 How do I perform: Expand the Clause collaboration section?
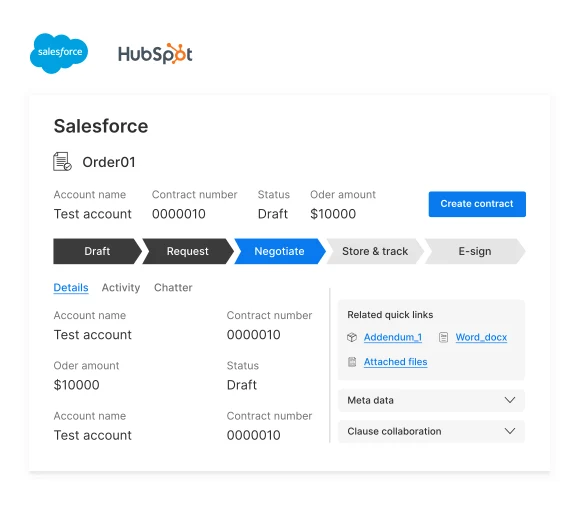[x=431, y=432]
